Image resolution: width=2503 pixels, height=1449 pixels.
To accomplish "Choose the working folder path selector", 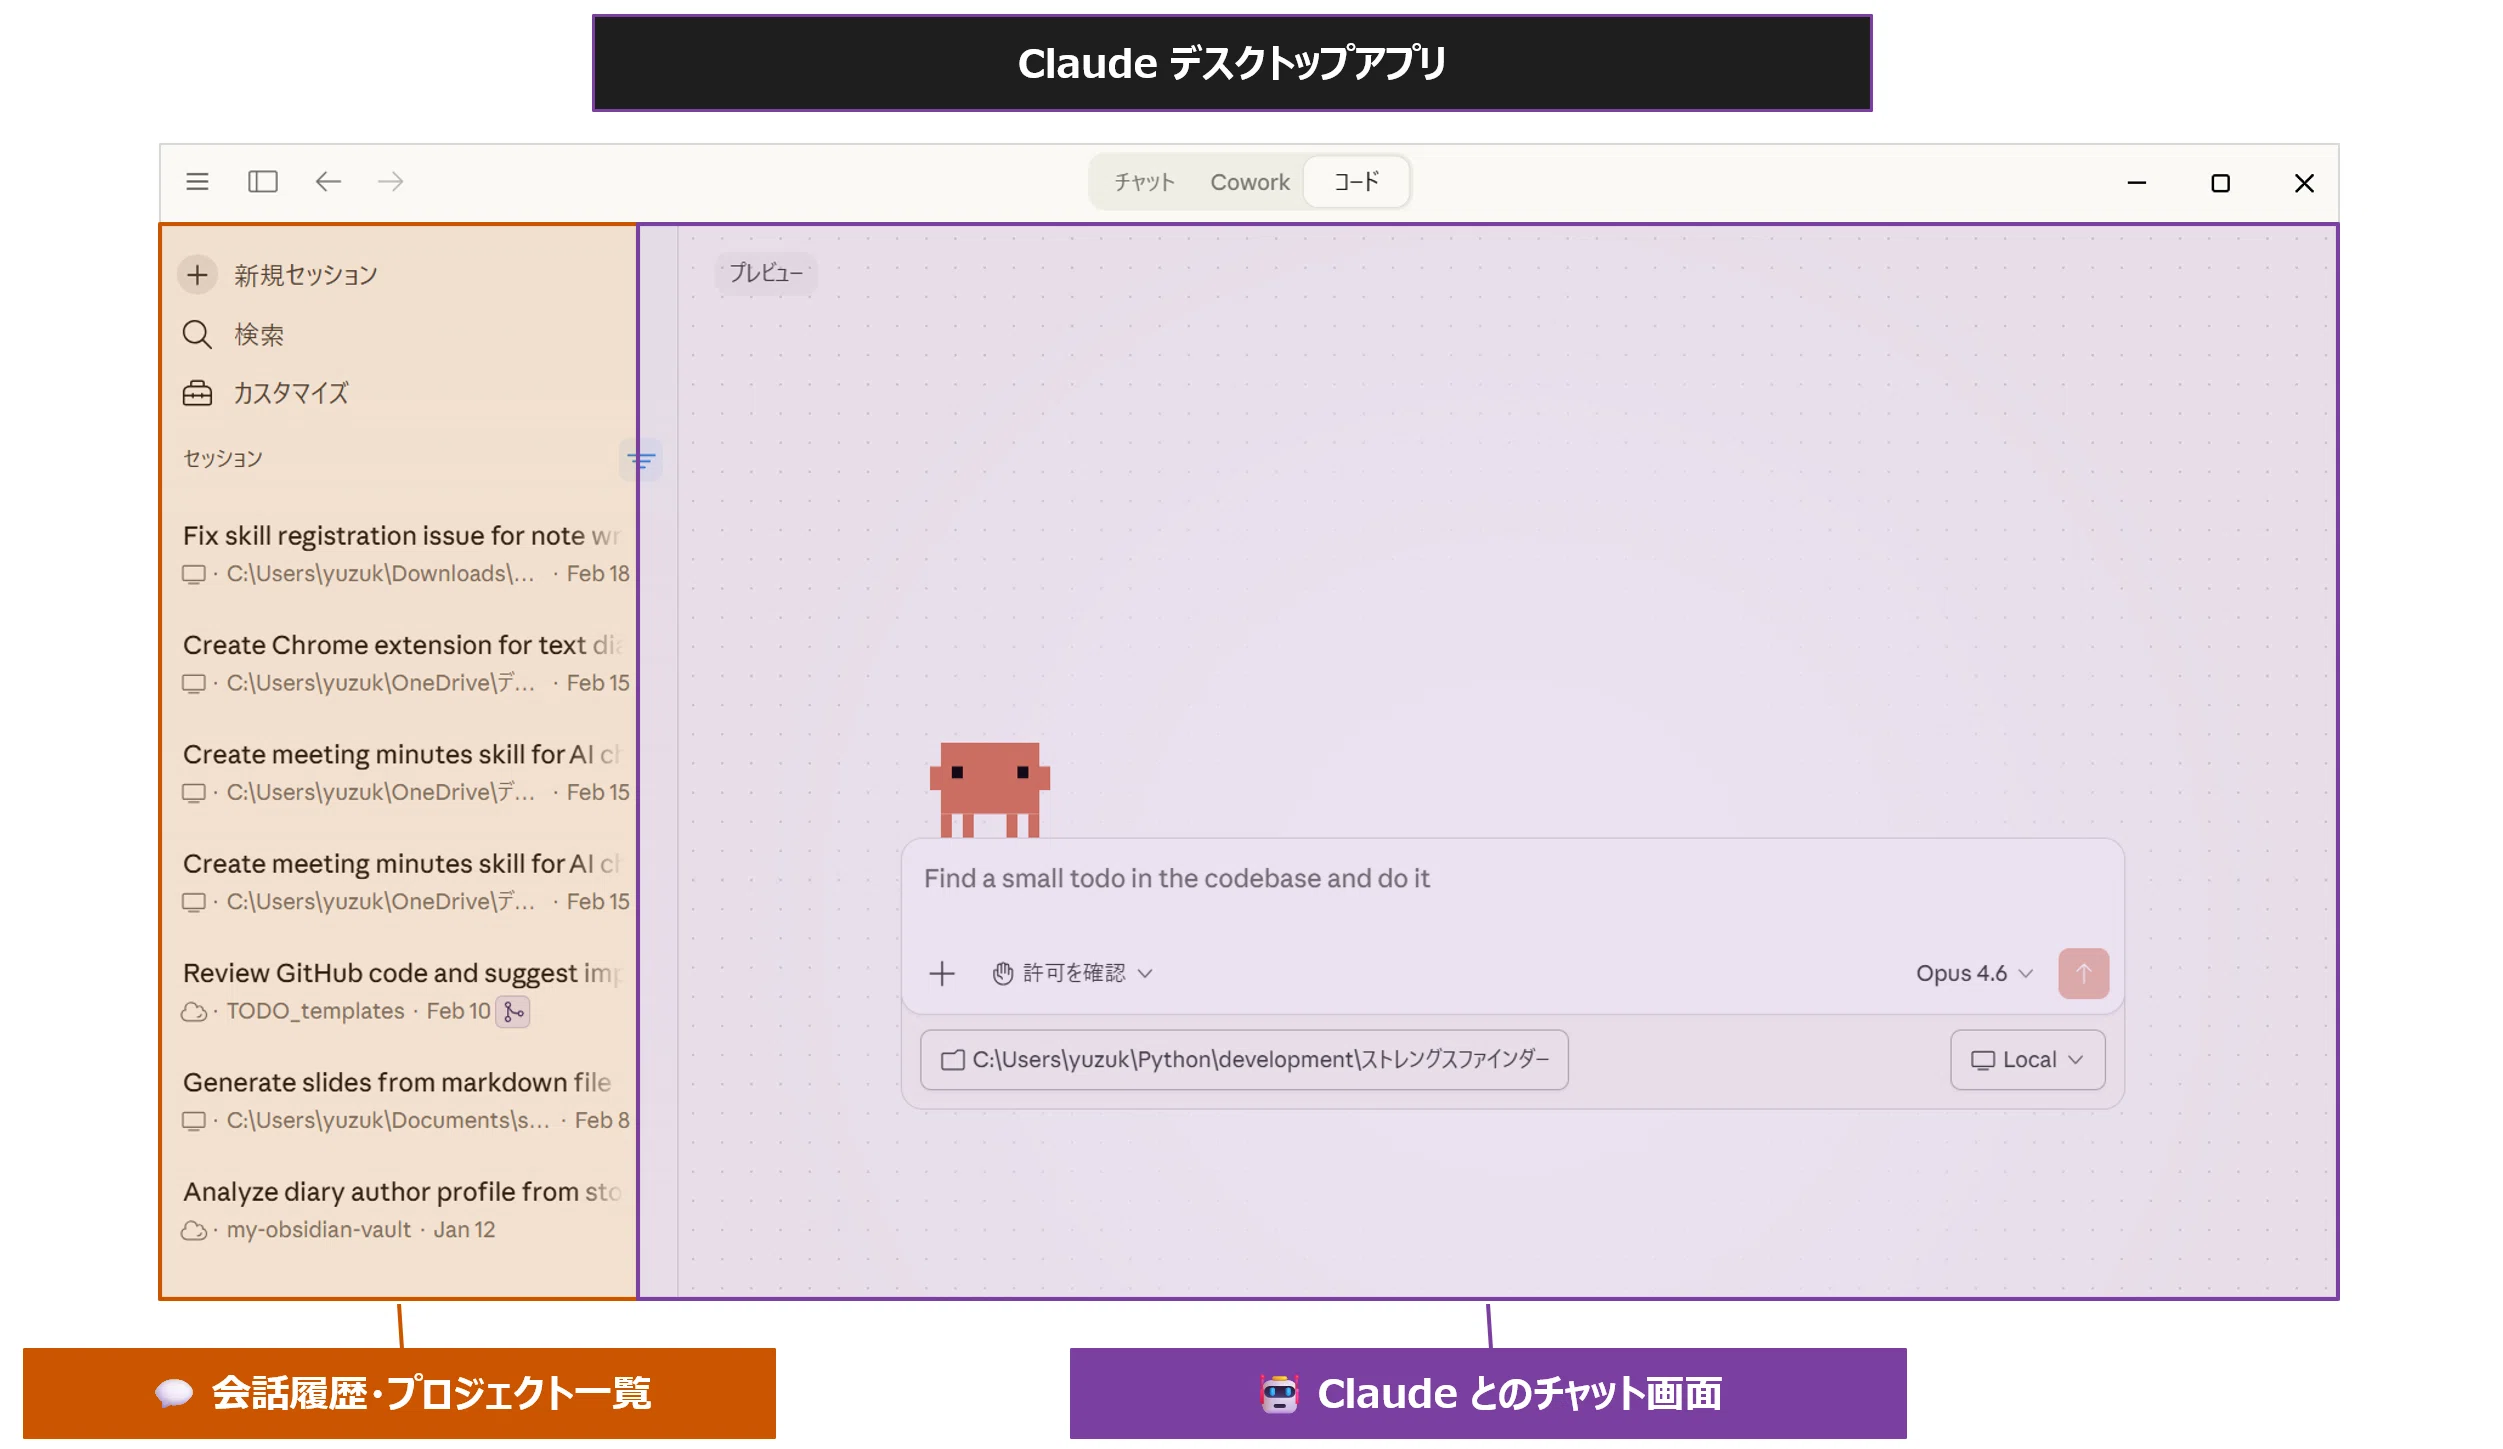I will point(1244,1059).
